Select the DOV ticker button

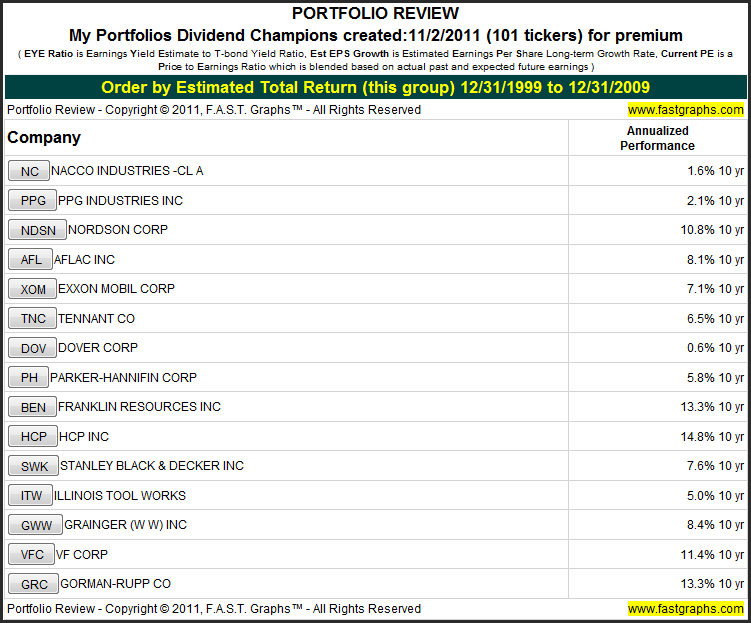[x=32, y=348]
